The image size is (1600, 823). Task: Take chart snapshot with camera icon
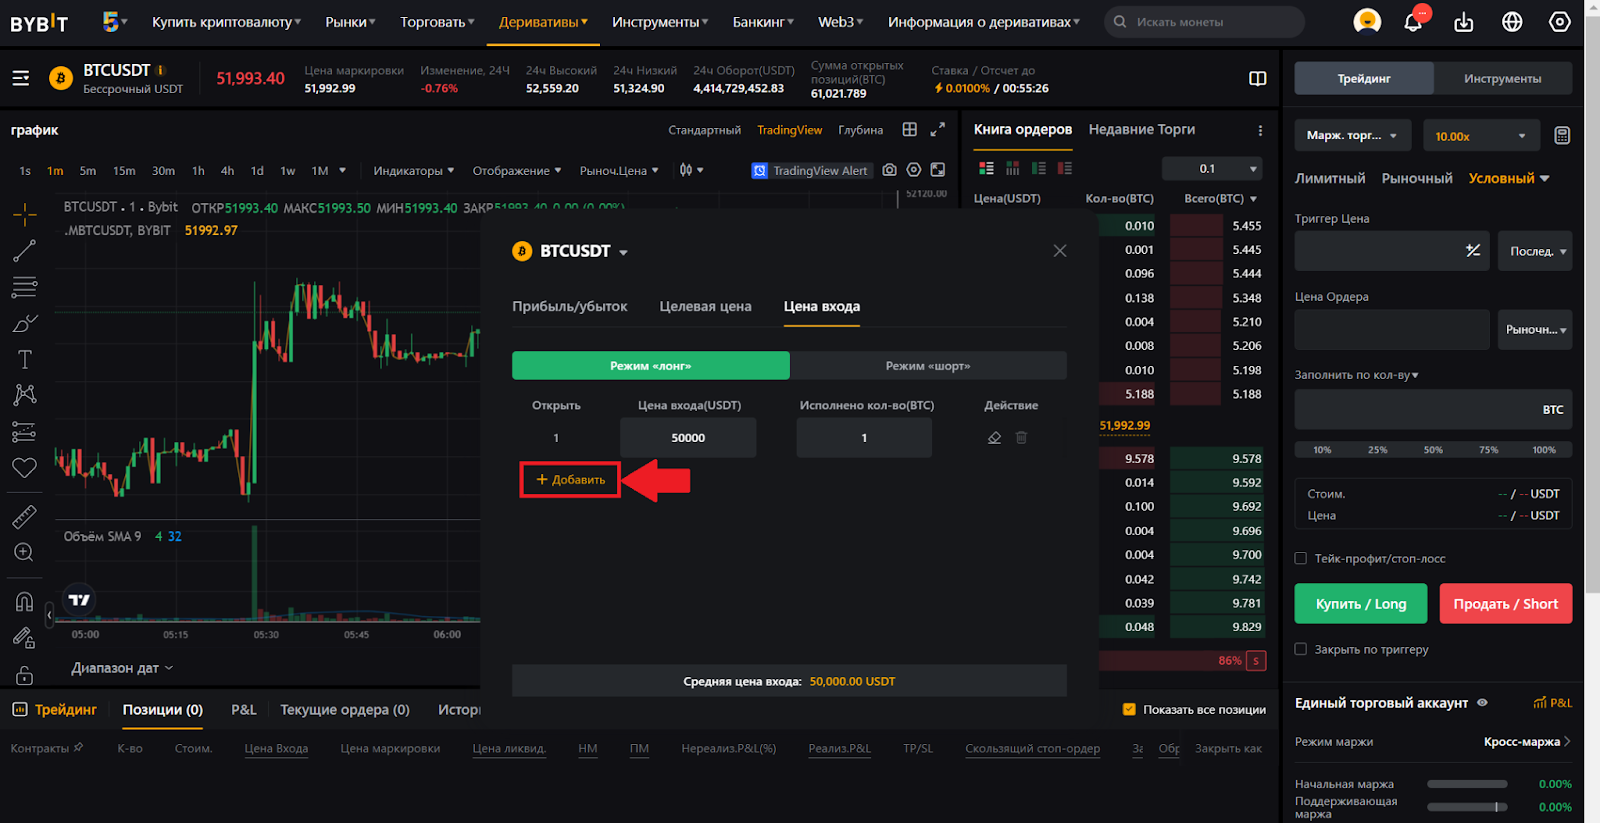pos(889,170)
